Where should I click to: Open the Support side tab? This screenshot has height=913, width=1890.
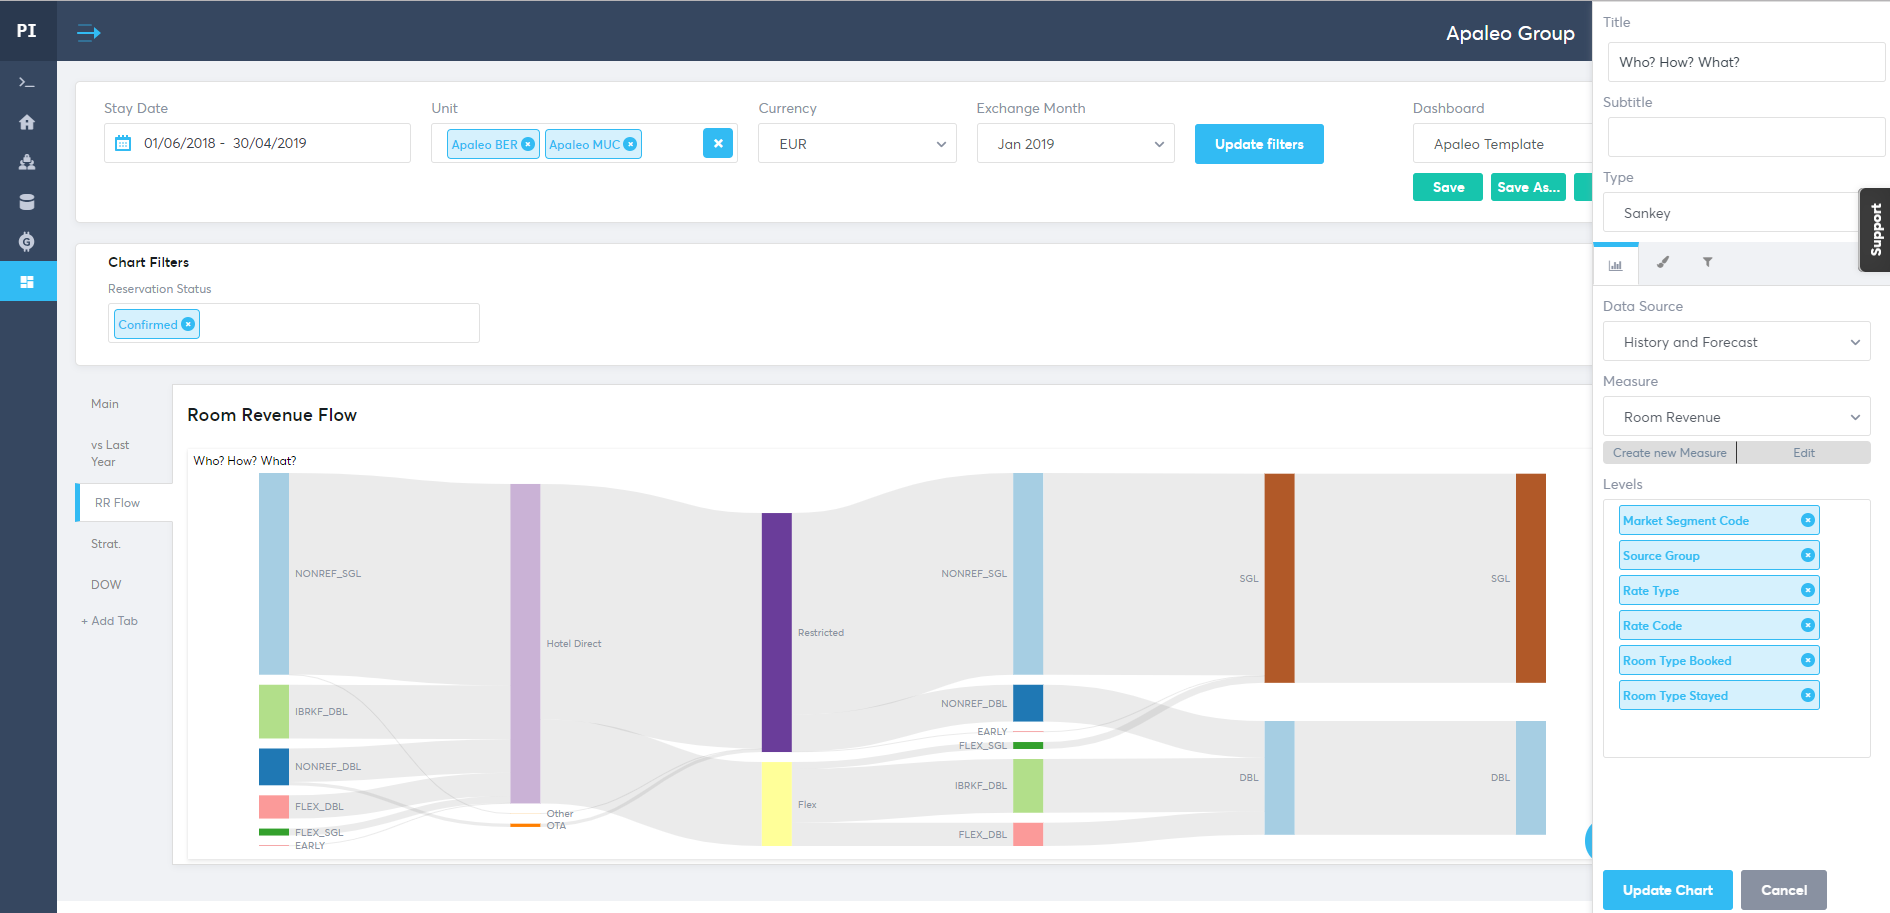1875,230
